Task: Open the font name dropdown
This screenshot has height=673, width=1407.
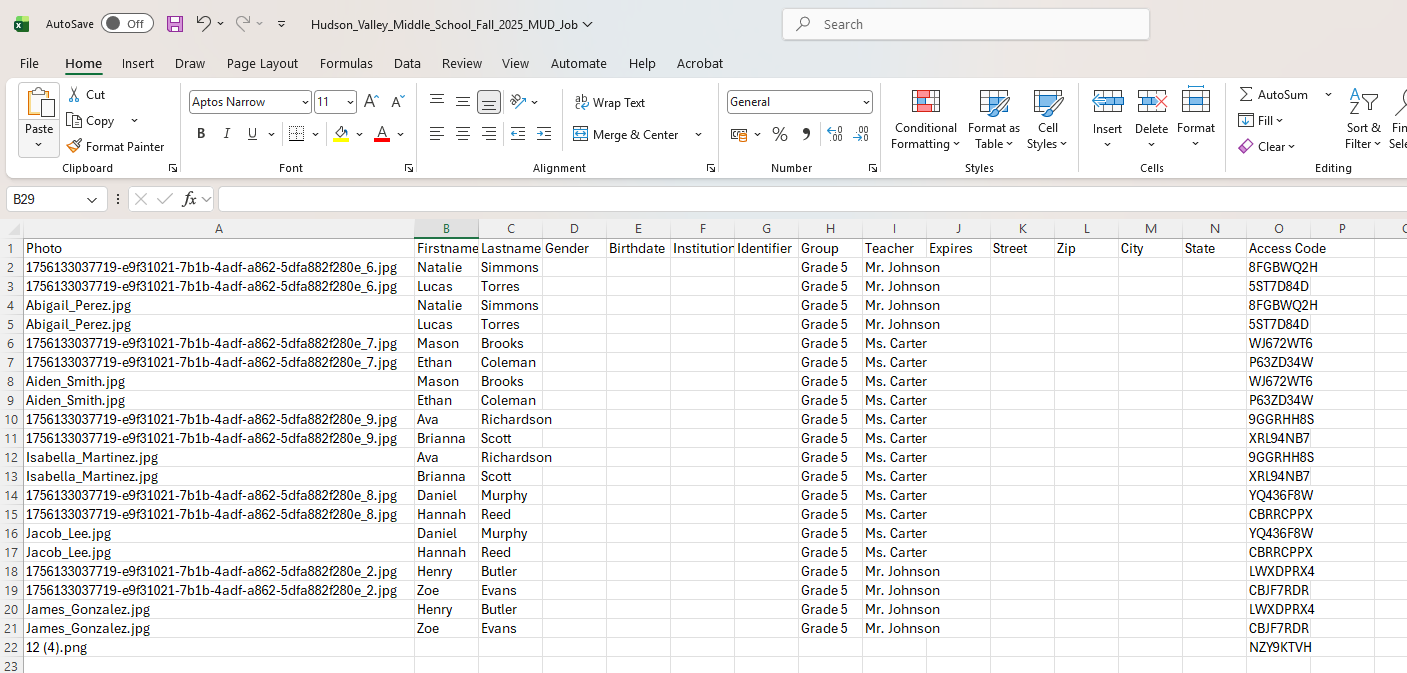Action: click(x=305, y=102)
